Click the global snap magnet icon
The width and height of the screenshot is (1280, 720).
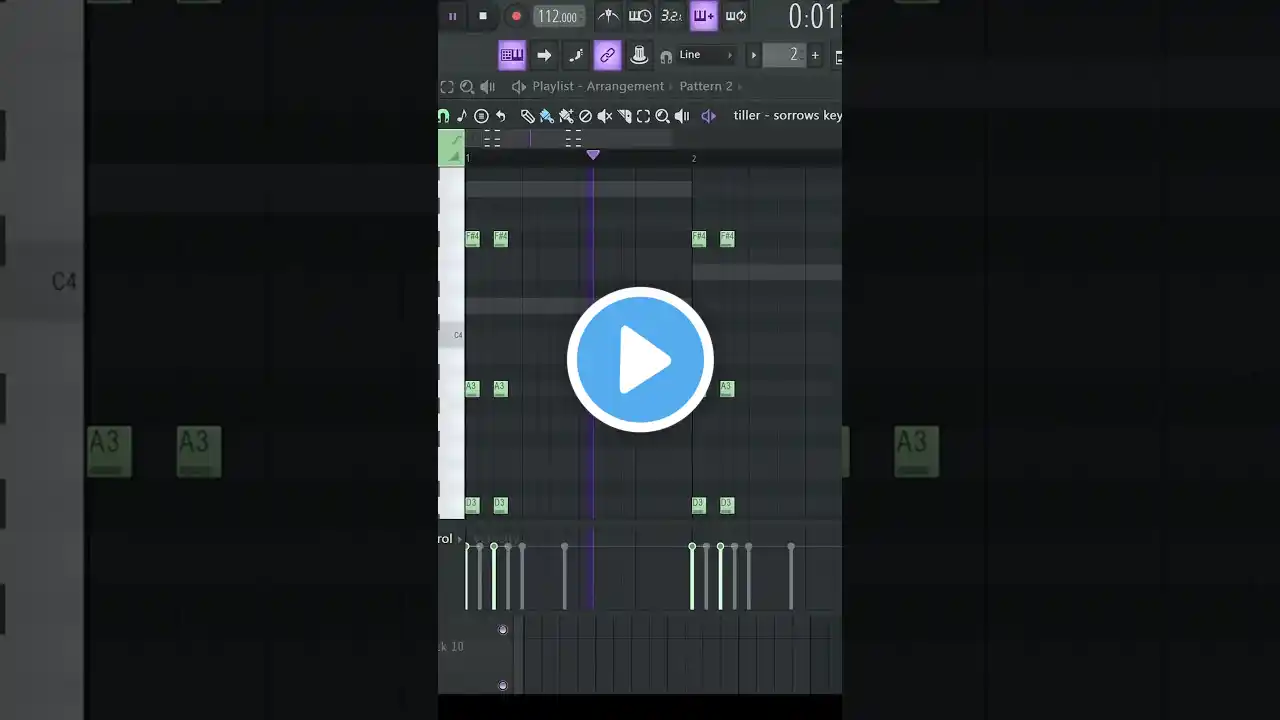point(666,56)
